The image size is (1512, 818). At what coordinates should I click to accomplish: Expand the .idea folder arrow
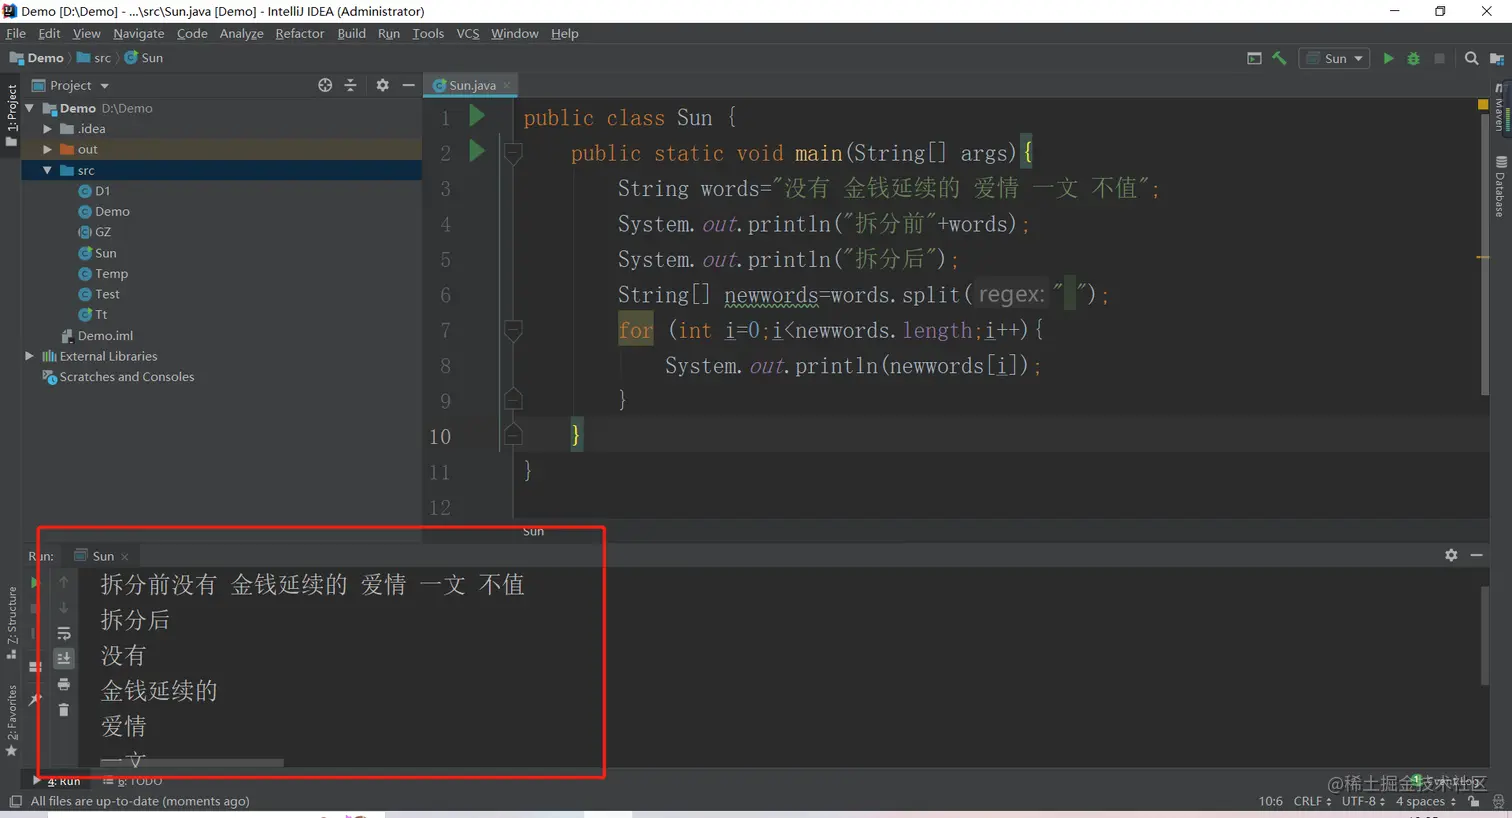point(47,129)
